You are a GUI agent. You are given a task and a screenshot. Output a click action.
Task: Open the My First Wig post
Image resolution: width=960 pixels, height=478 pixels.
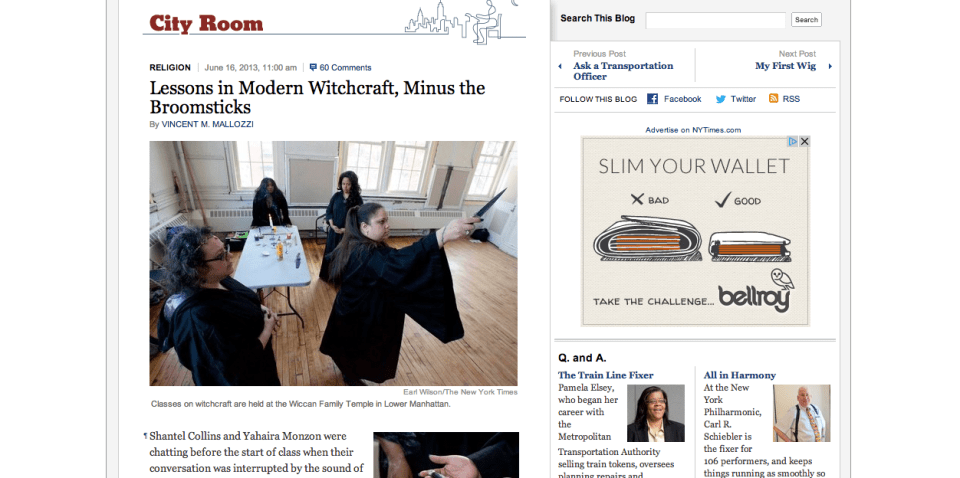click(786, 66)
